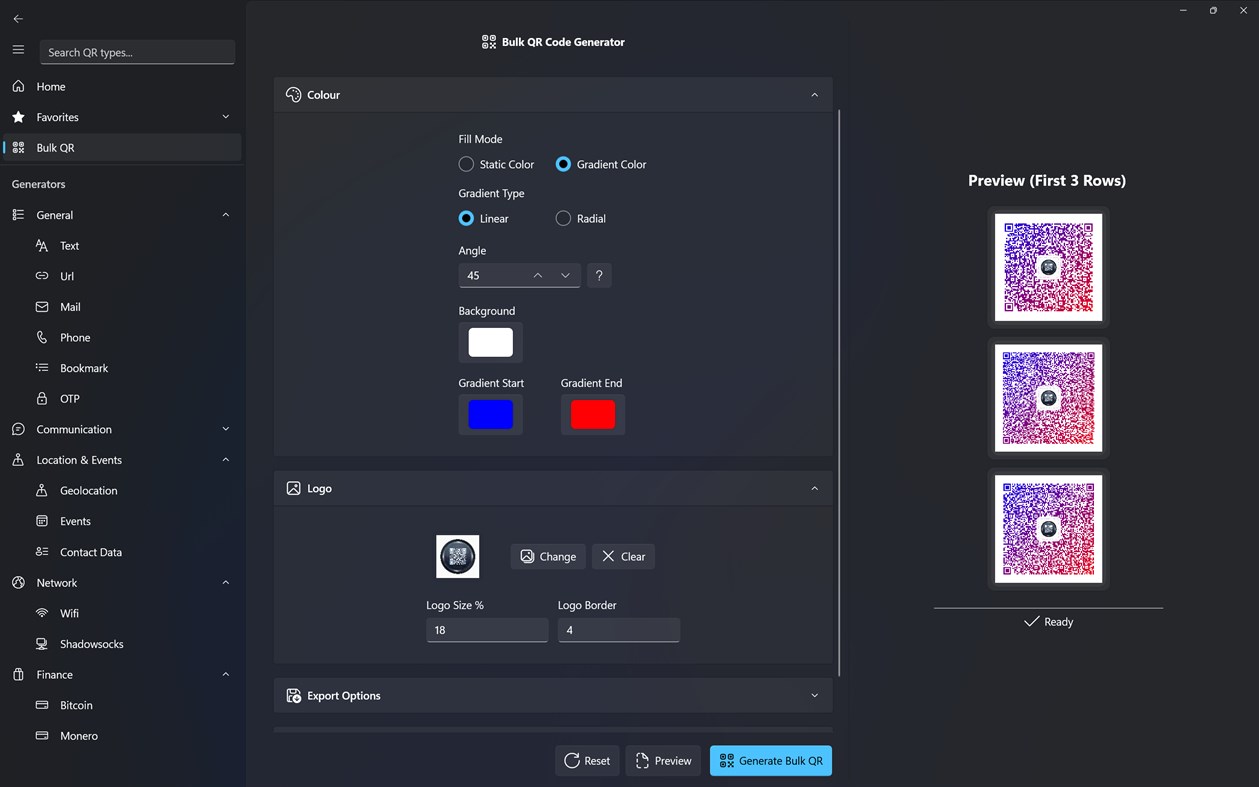Open the Bookmark generator entry
The width and height of the screenshot is (1259, 787).
81,368
